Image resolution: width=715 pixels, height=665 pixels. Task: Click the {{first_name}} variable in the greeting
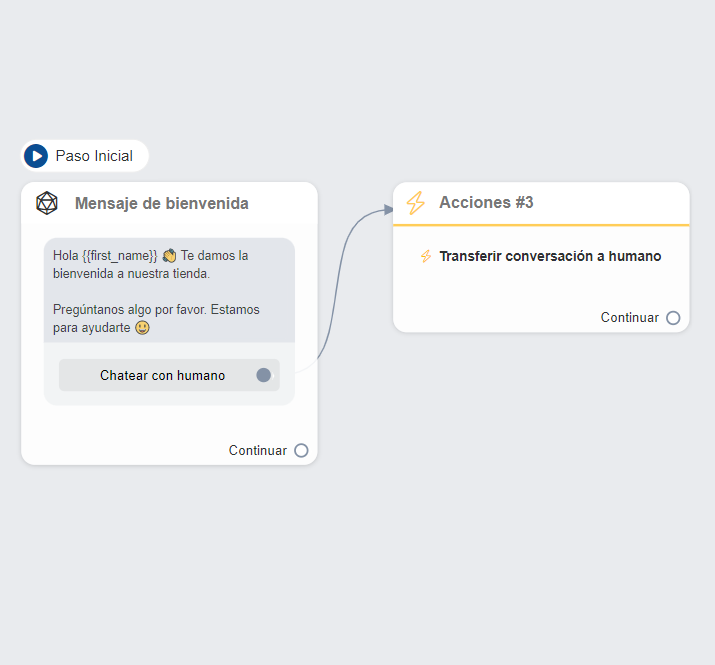coord(119,256)
